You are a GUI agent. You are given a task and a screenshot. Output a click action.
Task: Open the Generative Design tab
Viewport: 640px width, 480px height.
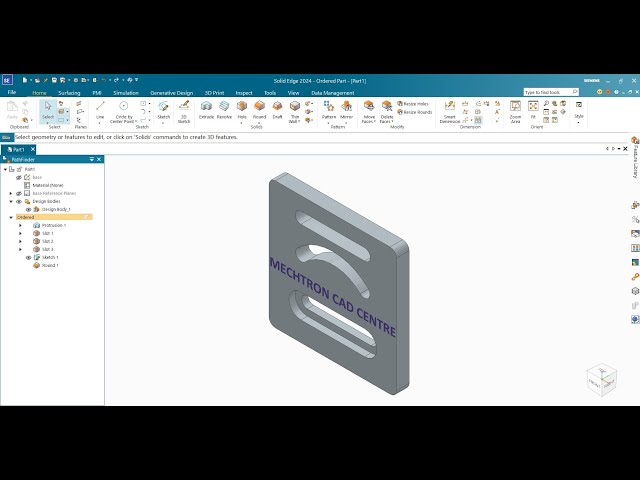(x=171, y=93)
